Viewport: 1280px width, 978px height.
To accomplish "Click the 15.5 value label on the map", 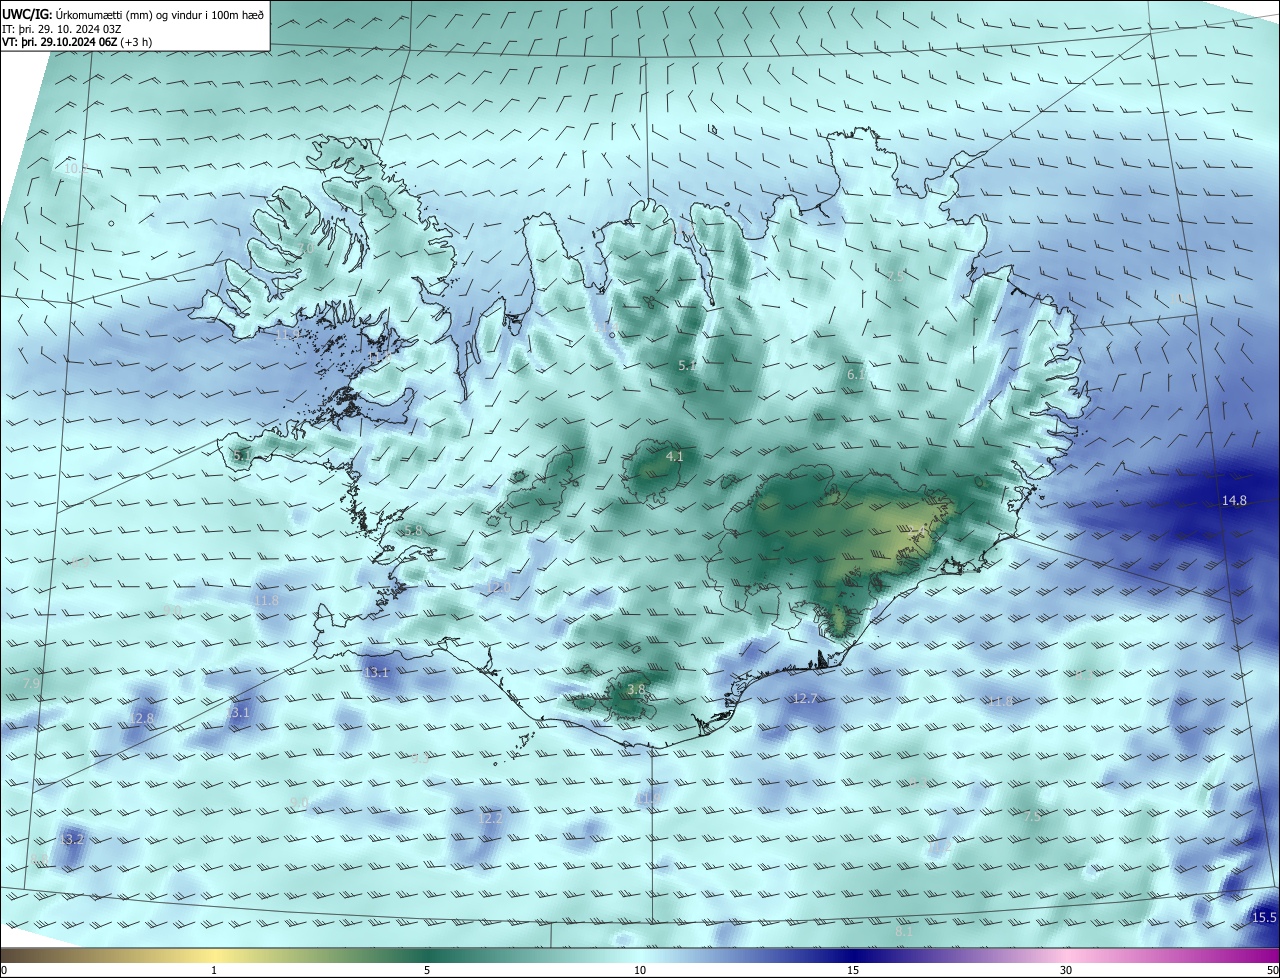I will tap(1264, 917).
